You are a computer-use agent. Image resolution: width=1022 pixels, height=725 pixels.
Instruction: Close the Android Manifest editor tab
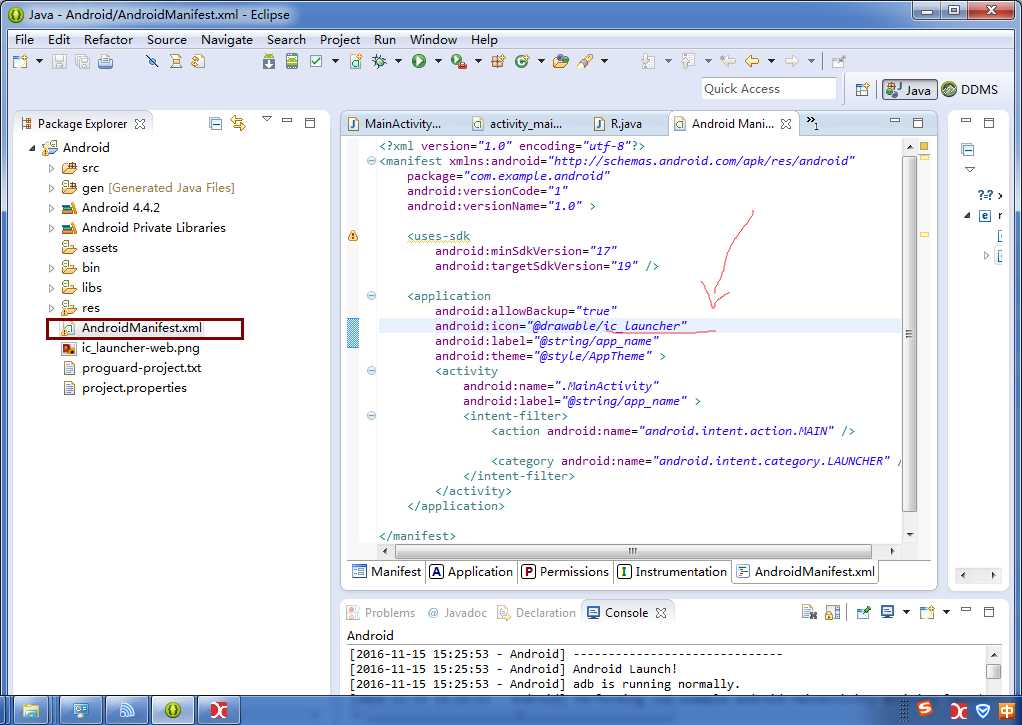click(x=786, y=124)
